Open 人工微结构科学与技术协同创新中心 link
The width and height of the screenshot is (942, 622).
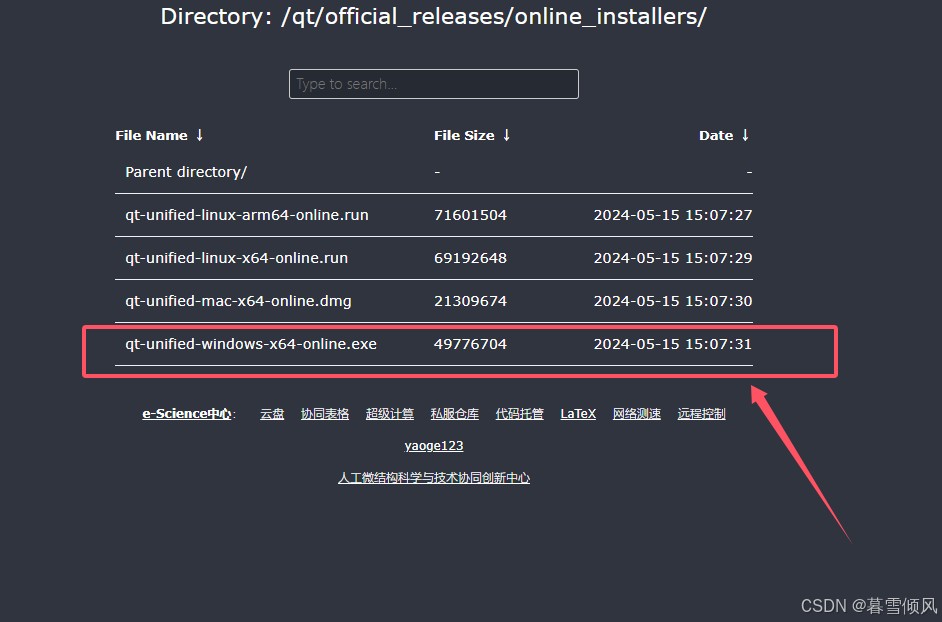pos(434,478)
